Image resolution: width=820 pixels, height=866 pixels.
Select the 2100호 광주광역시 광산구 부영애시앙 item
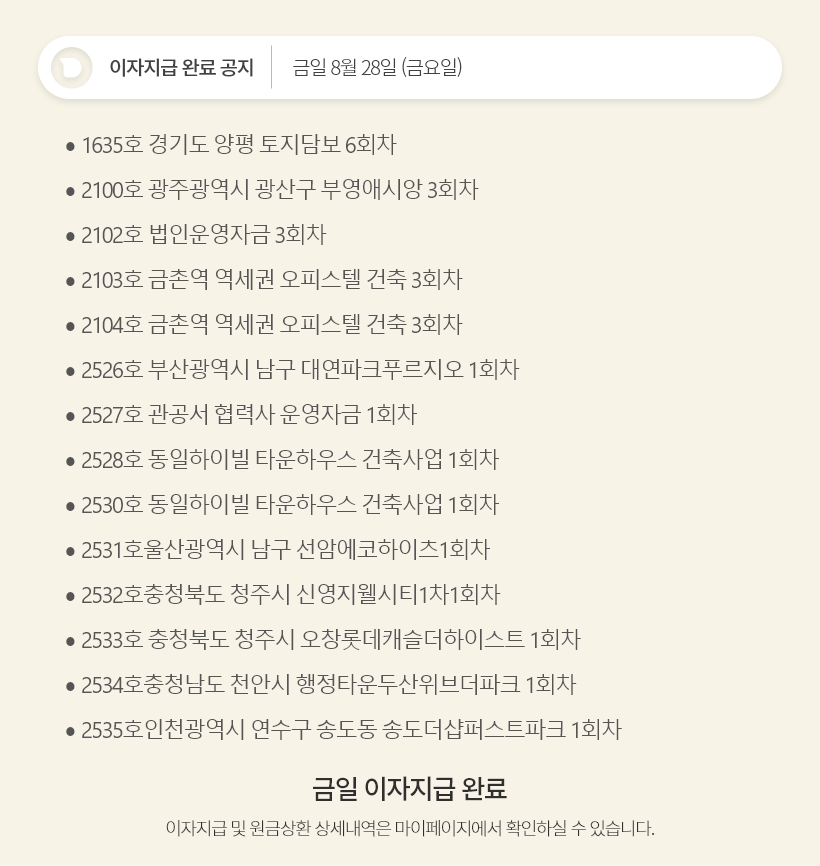280,190
